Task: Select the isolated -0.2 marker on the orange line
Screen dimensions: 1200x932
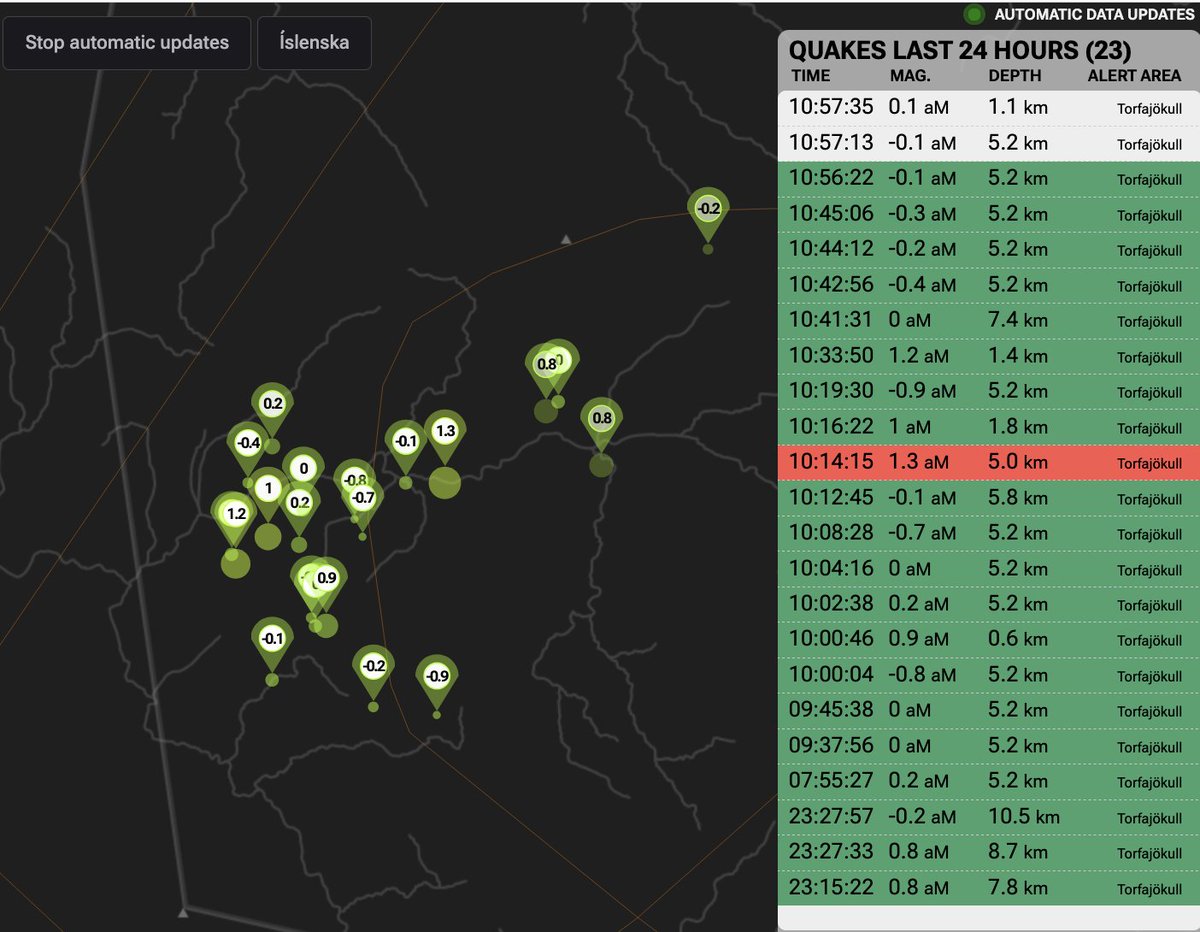Action: pos(708,215)
